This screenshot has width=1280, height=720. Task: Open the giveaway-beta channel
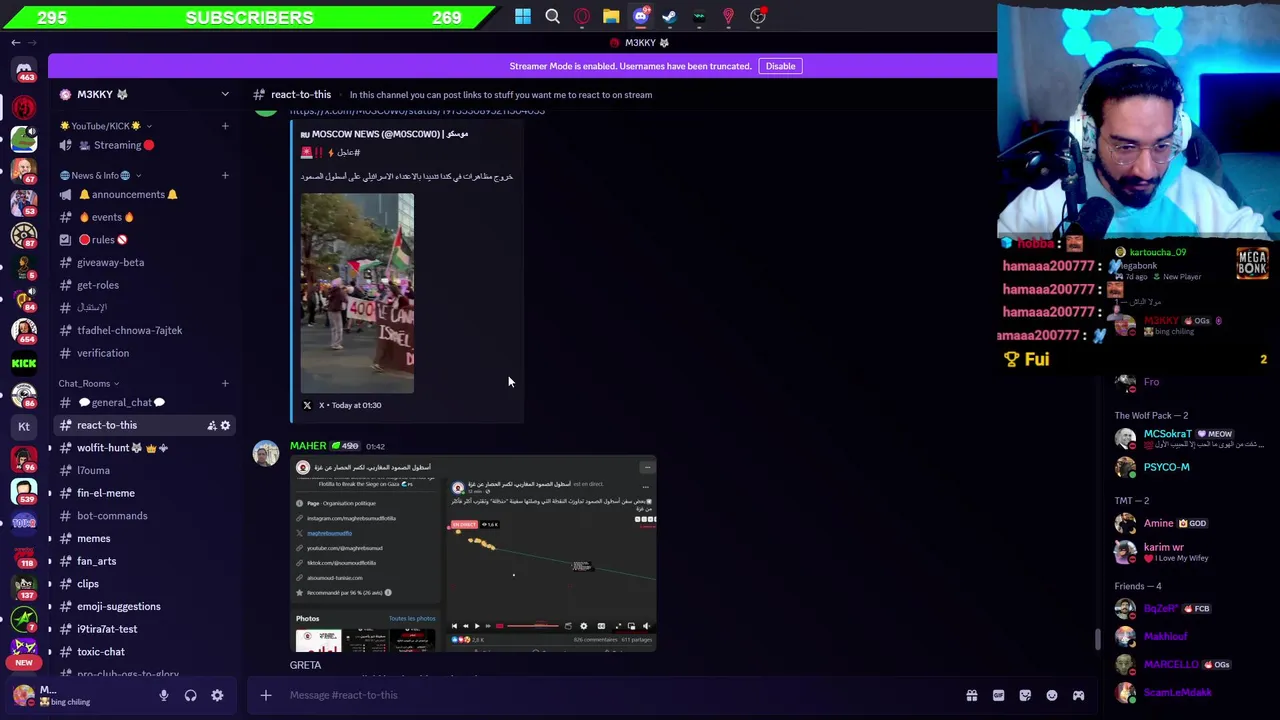(143, 263)
